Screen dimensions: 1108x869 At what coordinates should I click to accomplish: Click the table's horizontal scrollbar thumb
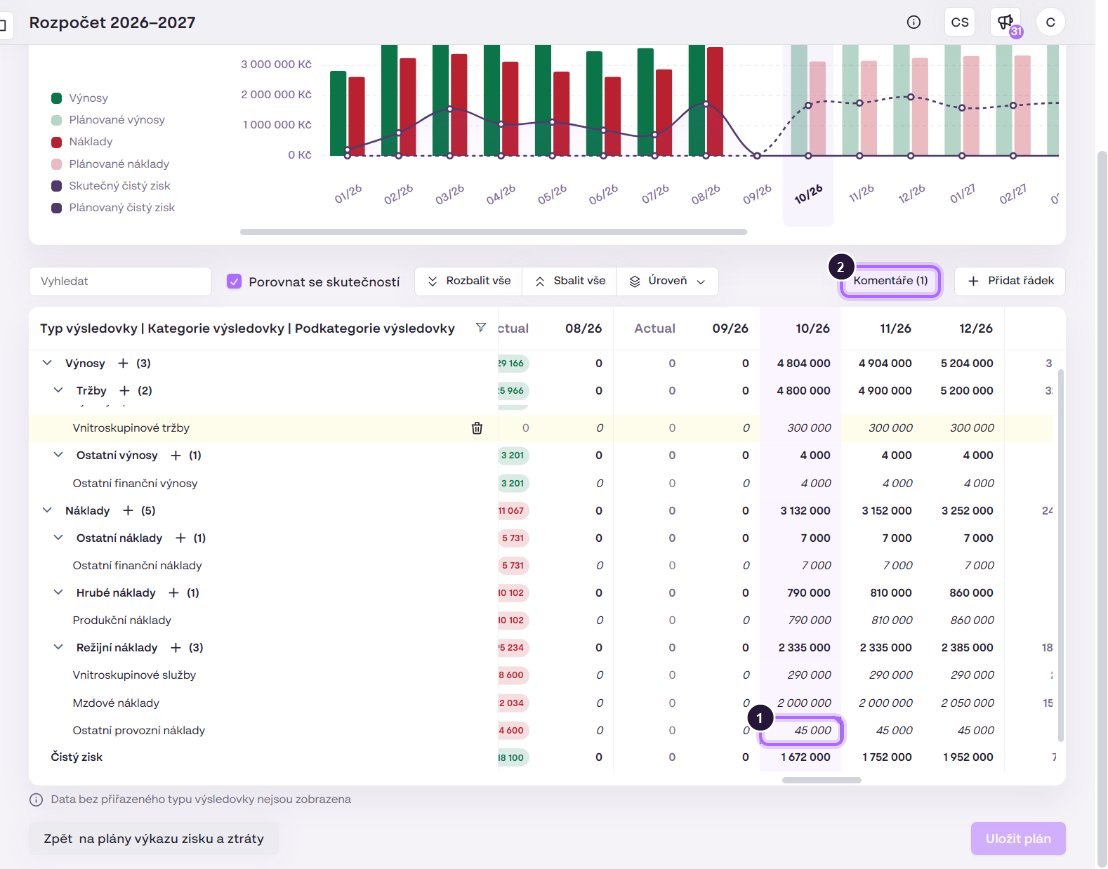[821, 780]
